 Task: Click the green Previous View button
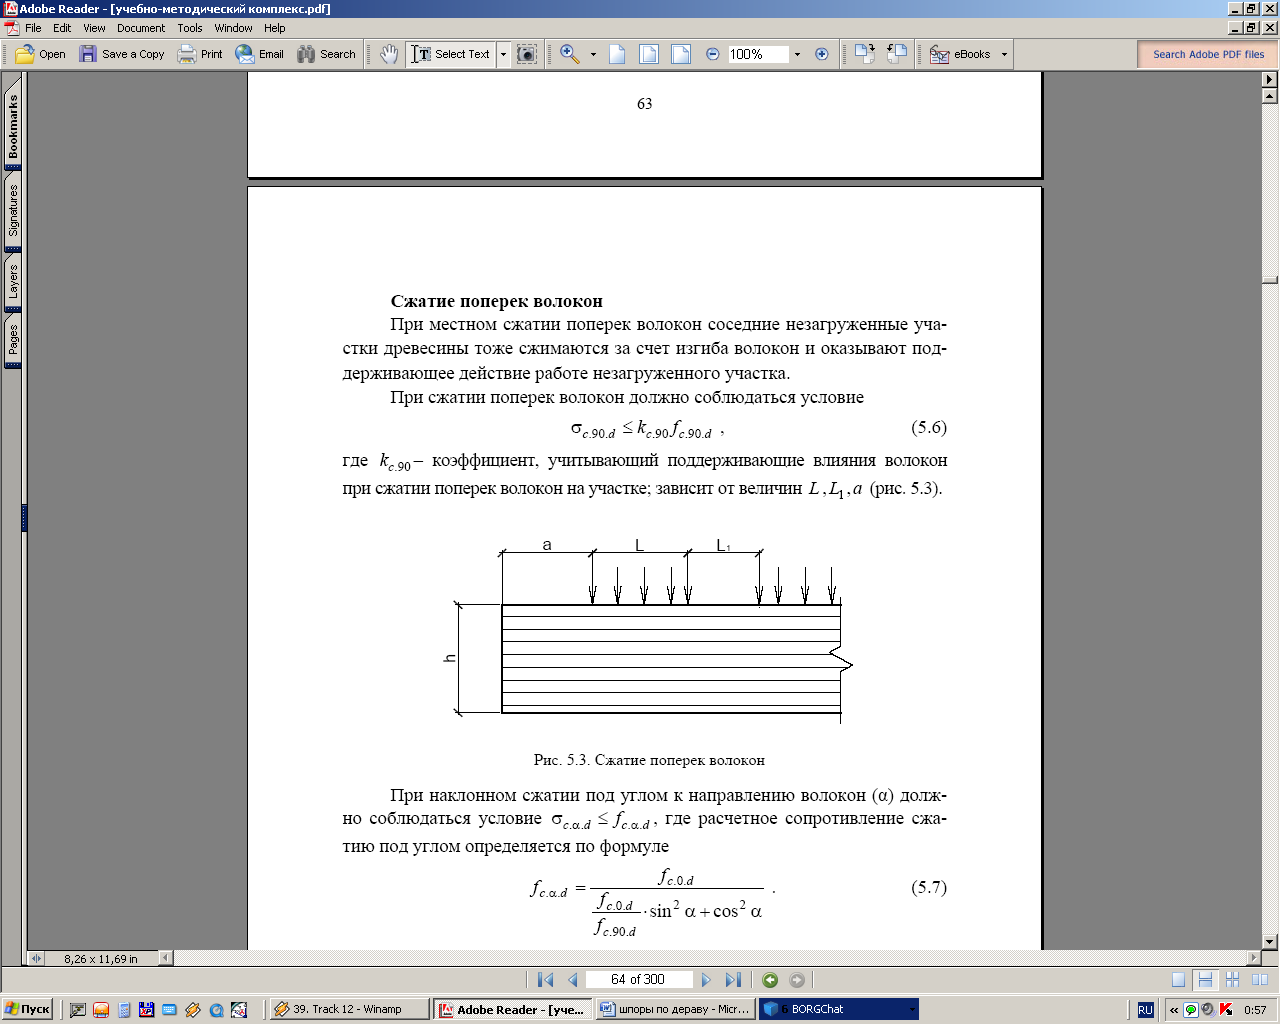coord(770,980)
